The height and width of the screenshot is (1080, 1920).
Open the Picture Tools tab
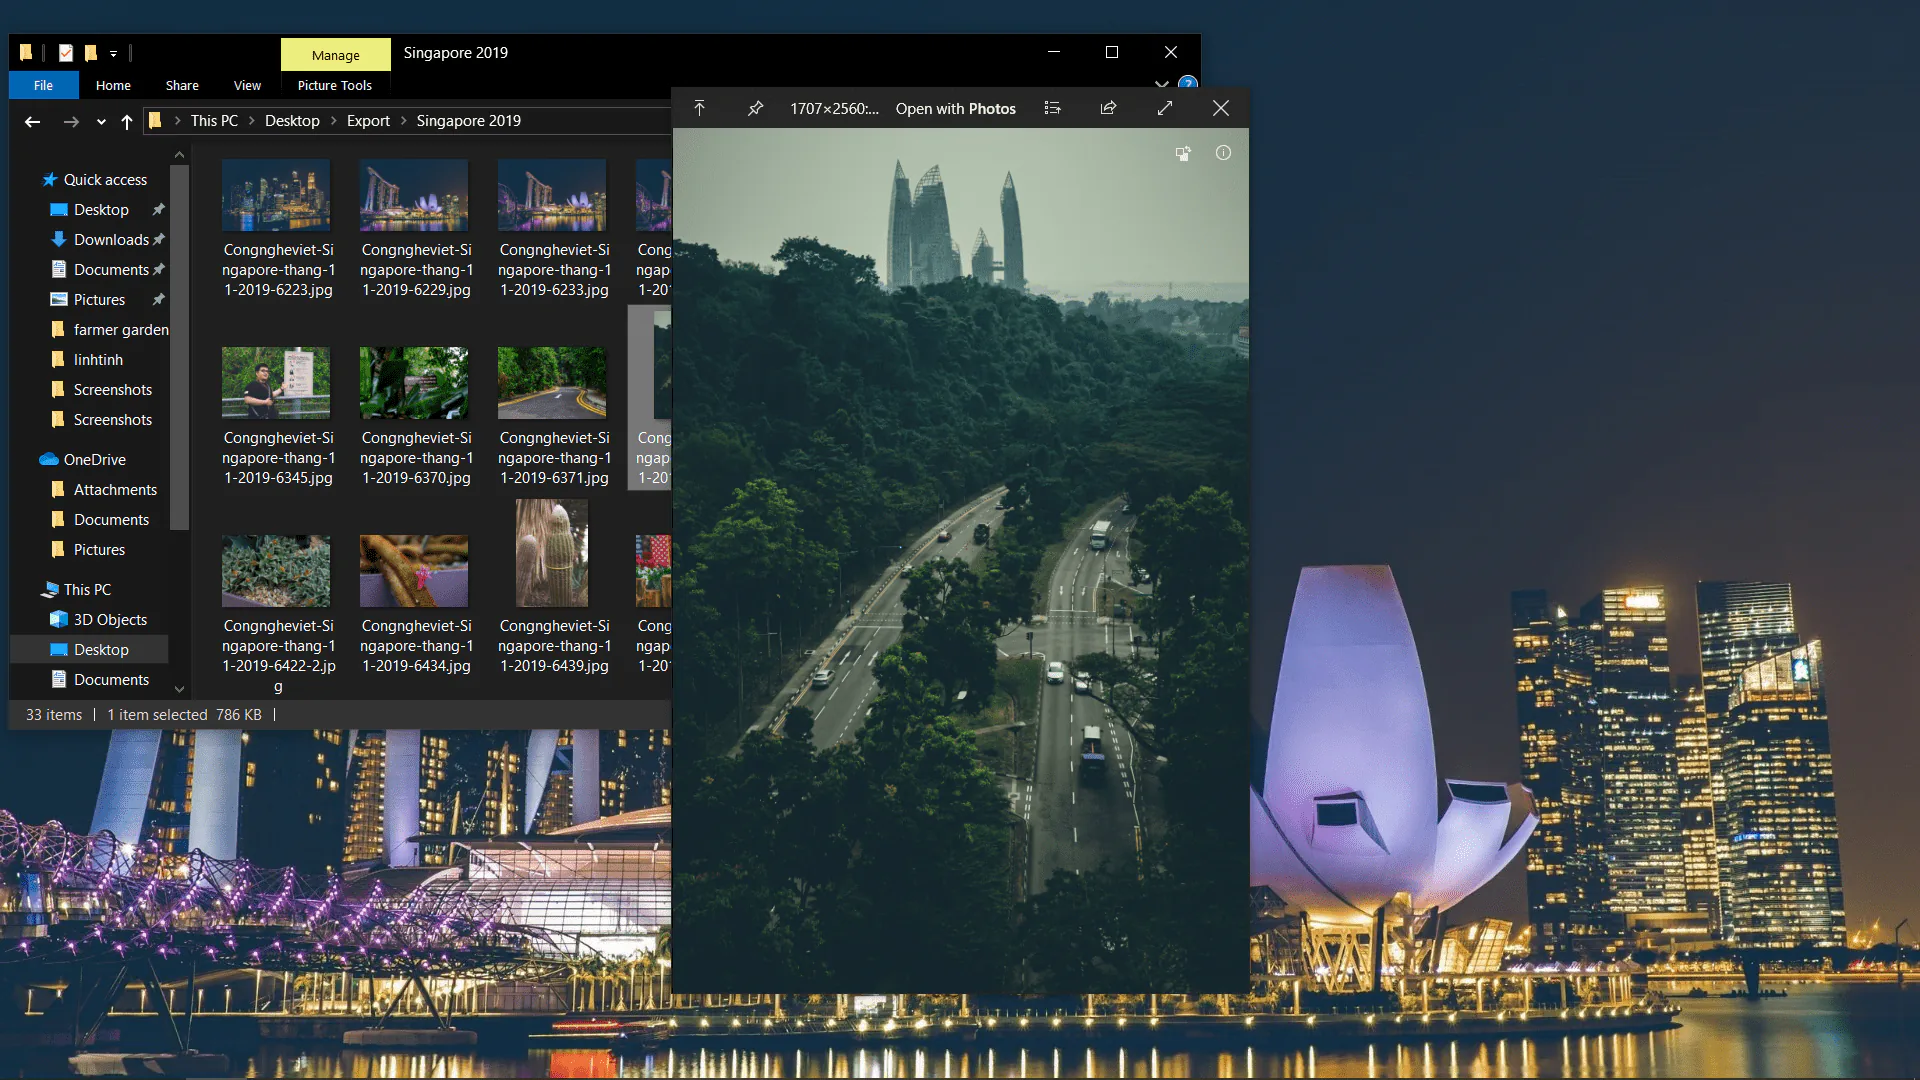point(334,86)
